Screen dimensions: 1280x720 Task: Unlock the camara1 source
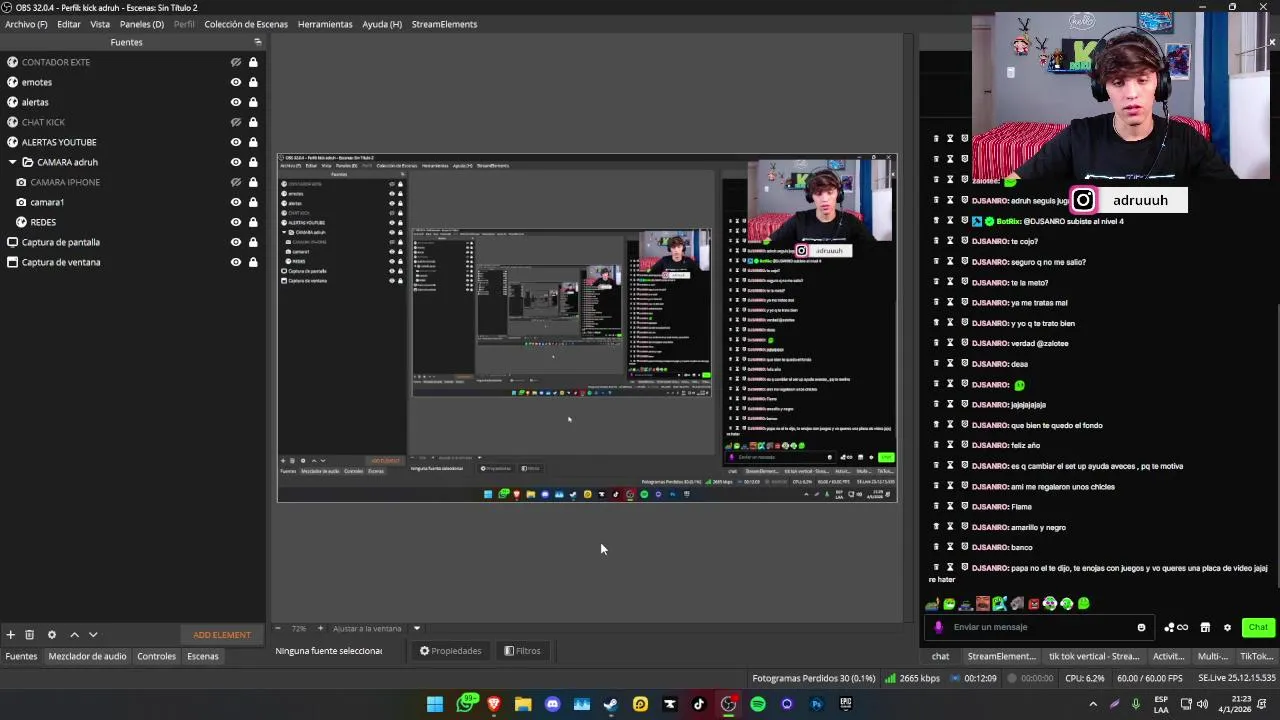(253, 202)
